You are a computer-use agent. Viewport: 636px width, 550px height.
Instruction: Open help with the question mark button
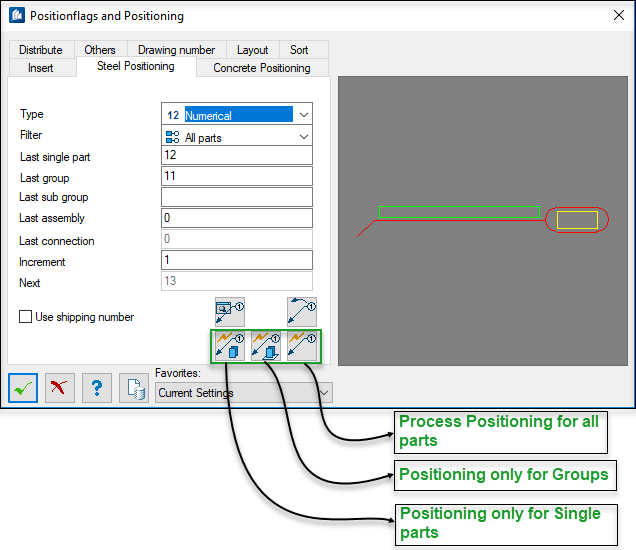coord(97,388)
